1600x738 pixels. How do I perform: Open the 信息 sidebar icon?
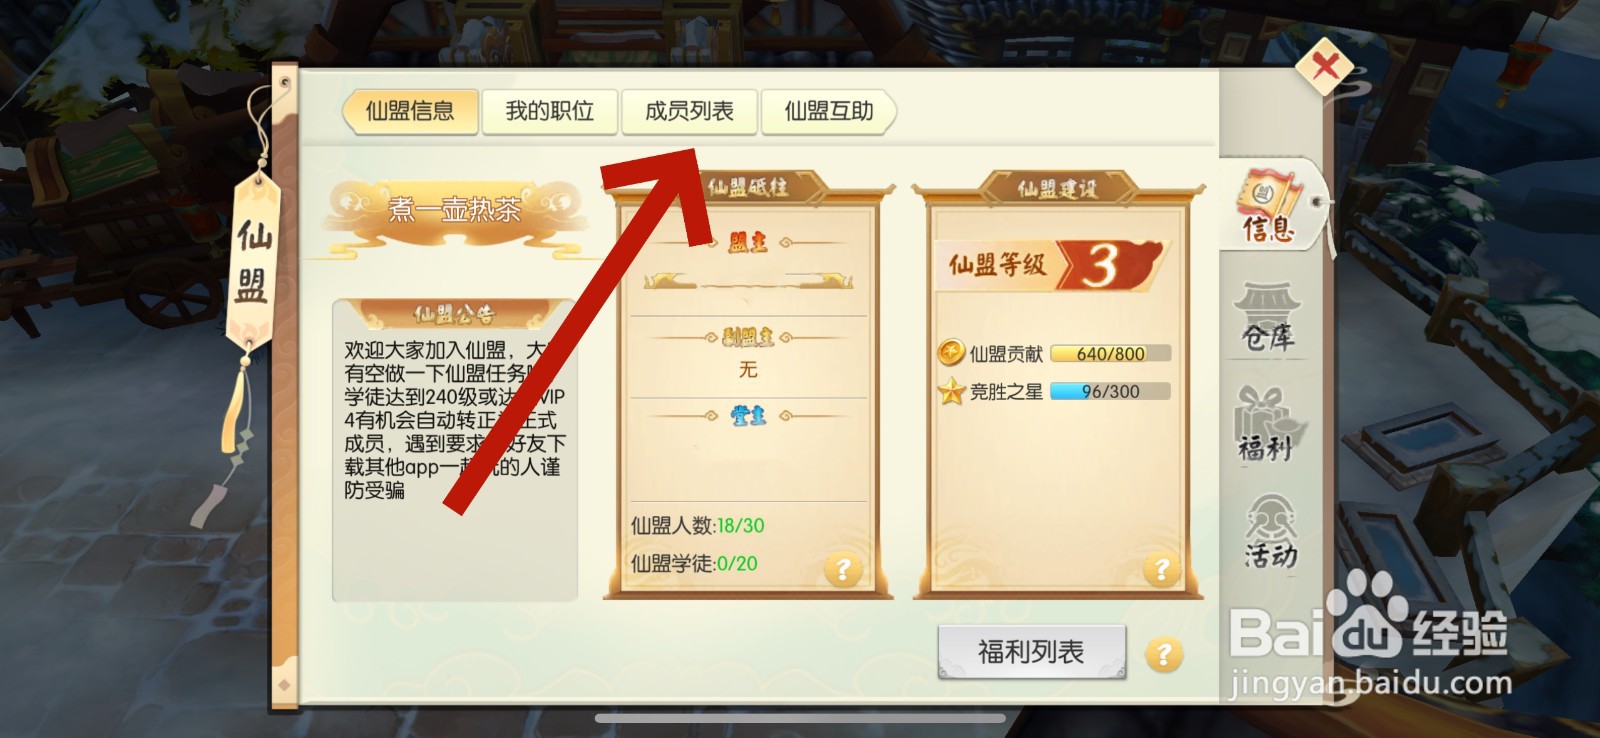pos(1271,208)
